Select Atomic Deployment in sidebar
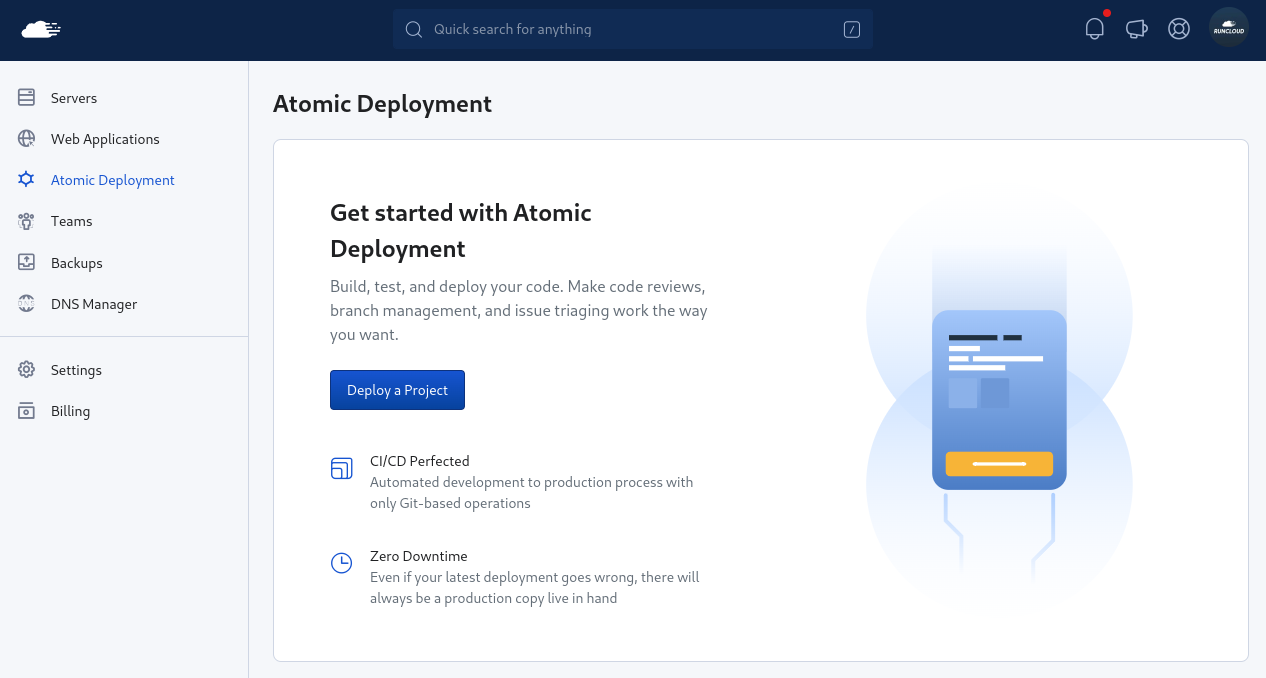This screenshot has width=1266, height=678. pos(113,180)
